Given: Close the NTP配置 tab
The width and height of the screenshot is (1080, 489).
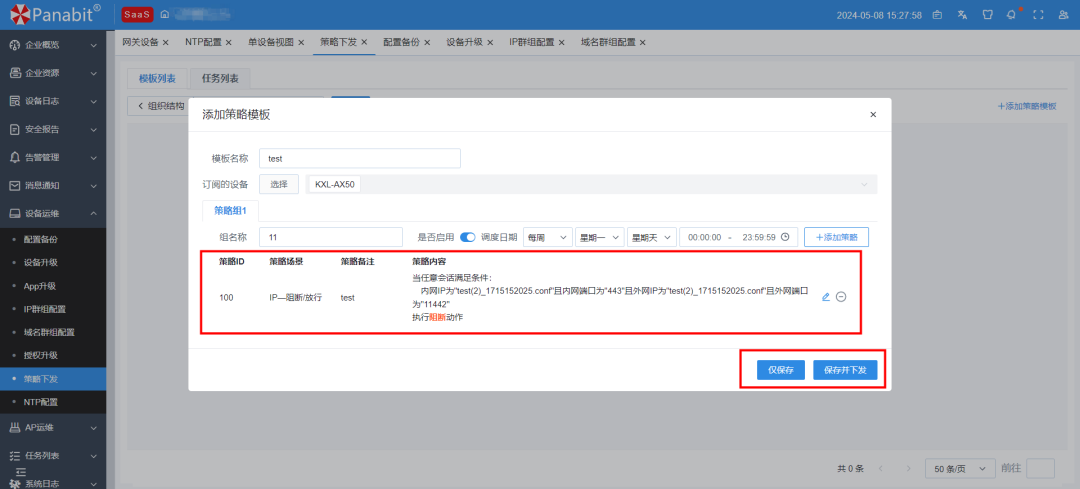Looking at the screenshot, I should coord(229,42).
